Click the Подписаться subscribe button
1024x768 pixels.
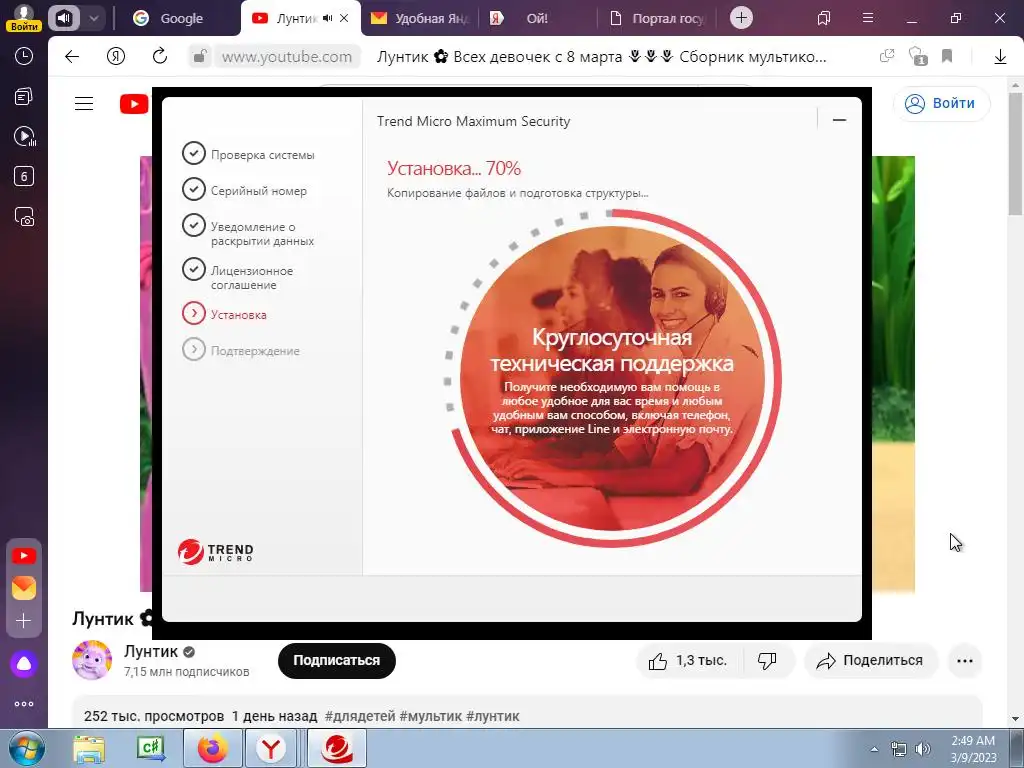pos(336,660)
